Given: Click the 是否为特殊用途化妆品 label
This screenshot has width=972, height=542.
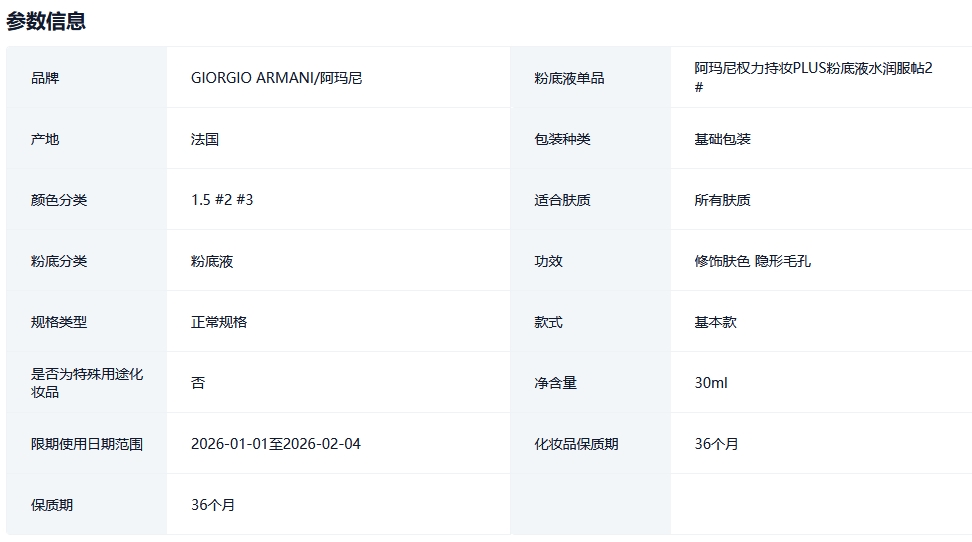Looking at the screenshot, I should (87, 382).
